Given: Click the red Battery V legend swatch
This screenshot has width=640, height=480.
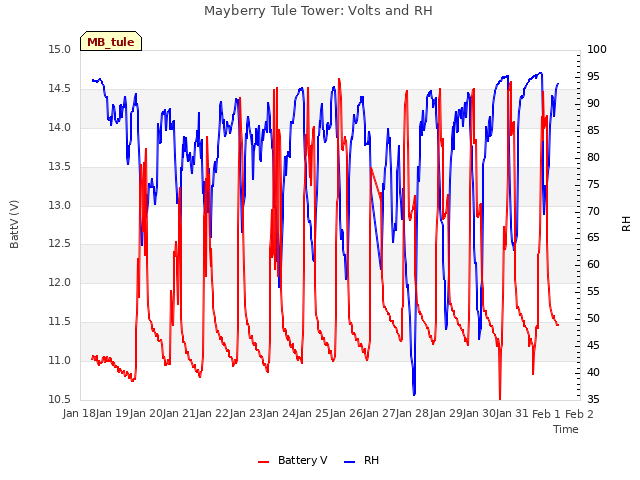Looking at the screenshot, I should 264,461.
